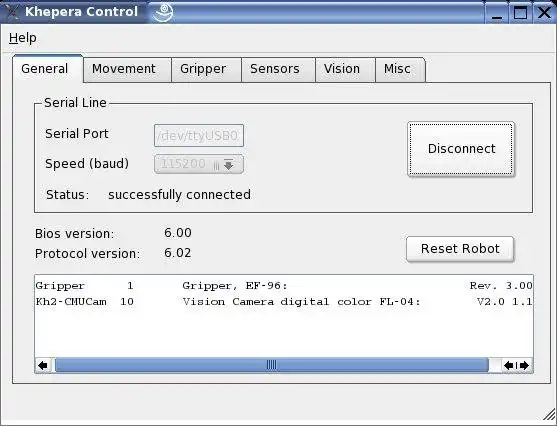Click the 'Protocol version:' label

coord(87,254)
